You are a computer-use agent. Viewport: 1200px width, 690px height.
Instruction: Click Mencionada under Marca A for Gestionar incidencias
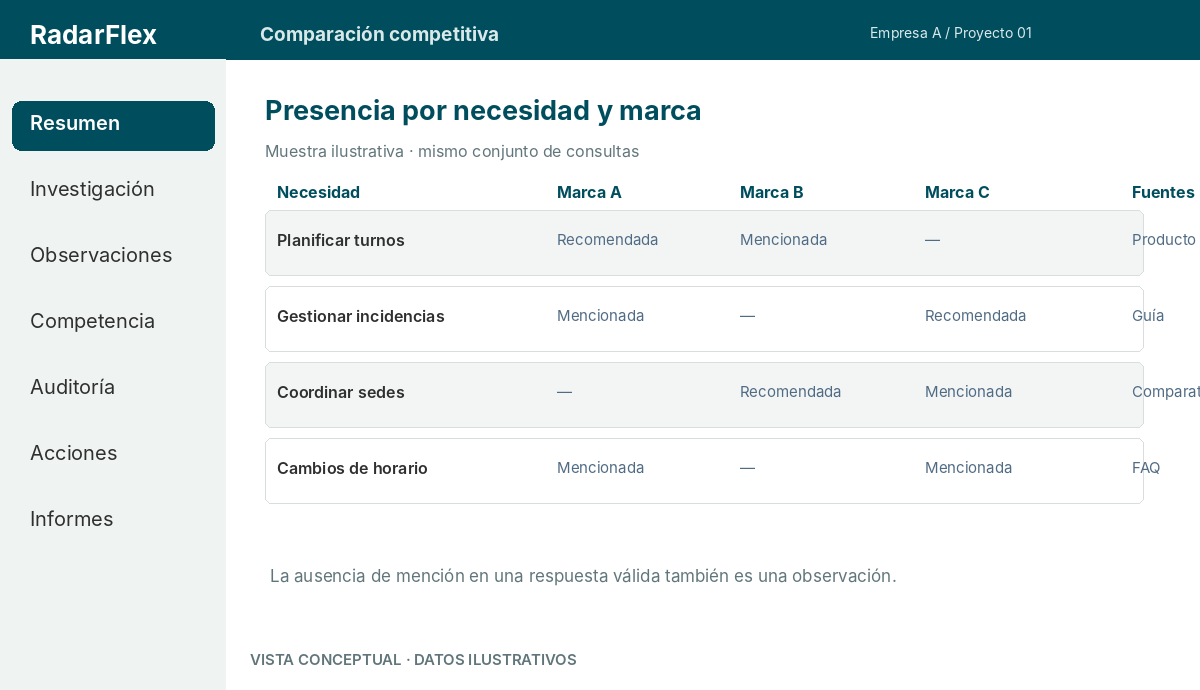(600, 316)
